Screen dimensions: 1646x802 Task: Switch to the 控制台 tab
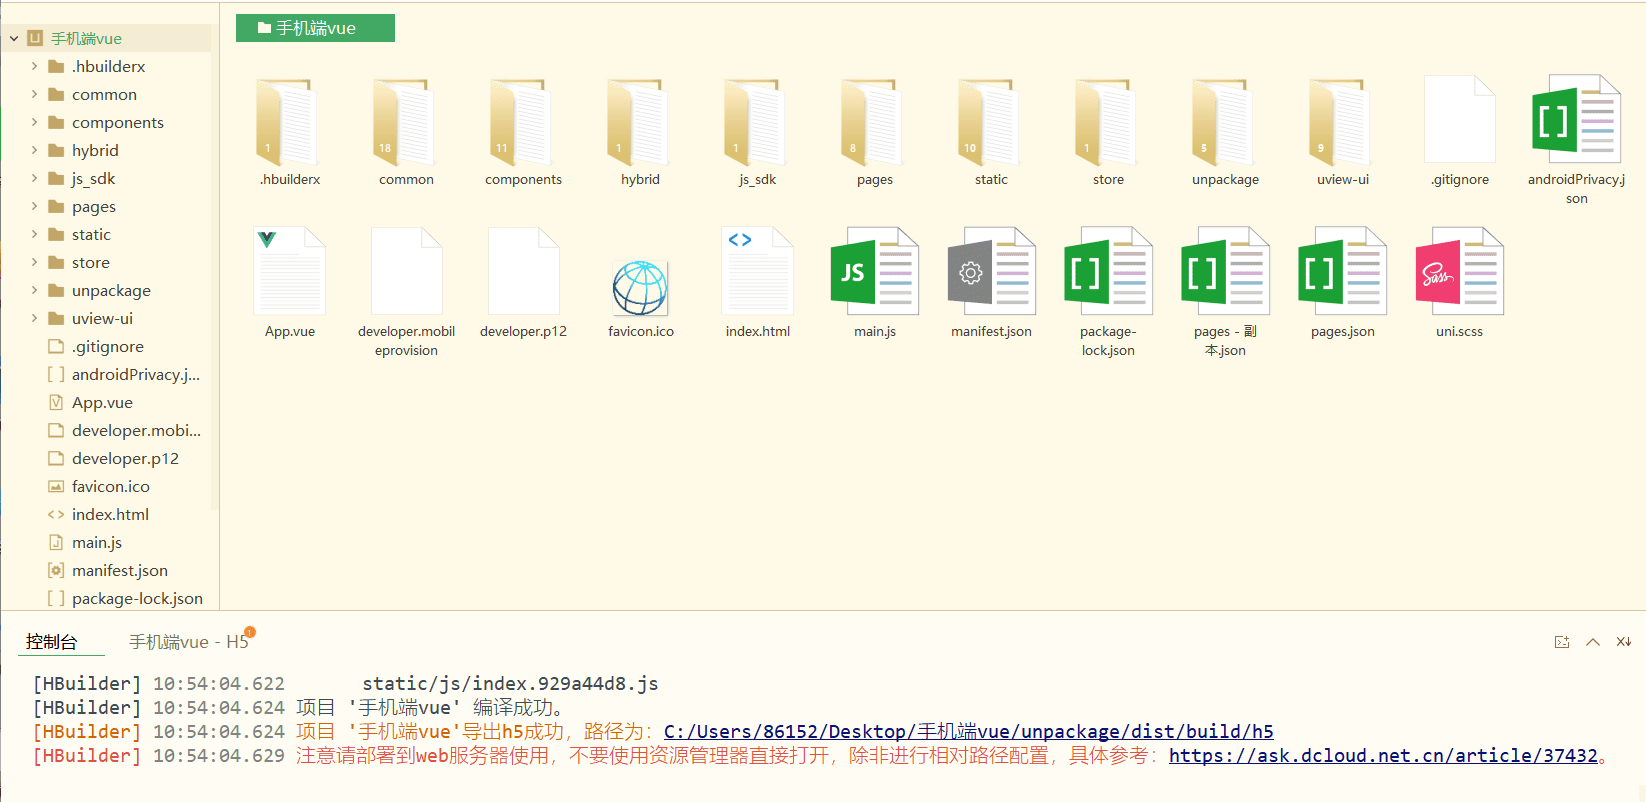coord(51,642)
